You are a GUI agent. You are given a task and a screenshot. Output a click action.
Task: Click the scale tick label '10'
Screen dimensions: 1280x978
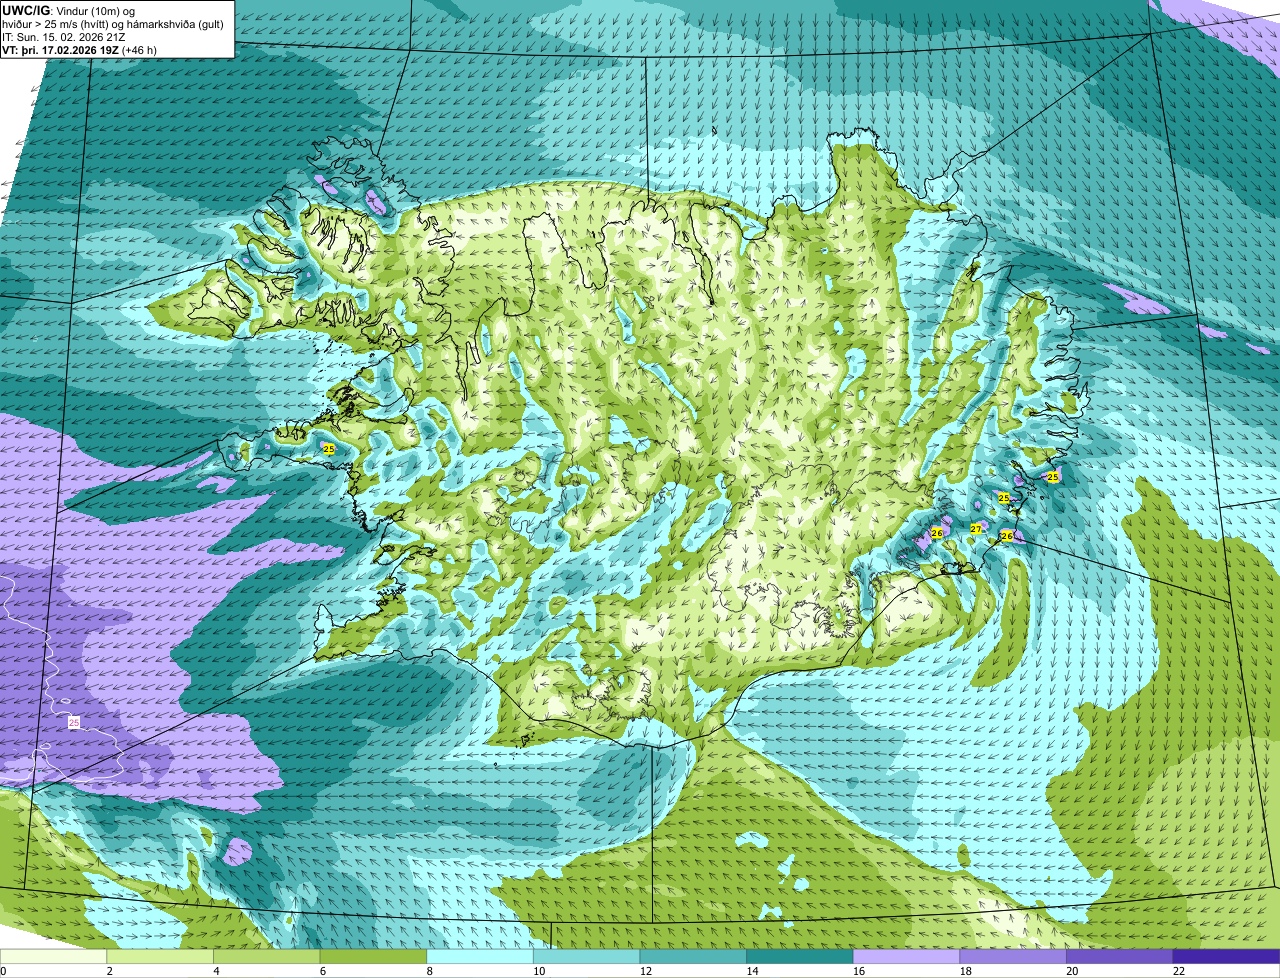(539, 971)
